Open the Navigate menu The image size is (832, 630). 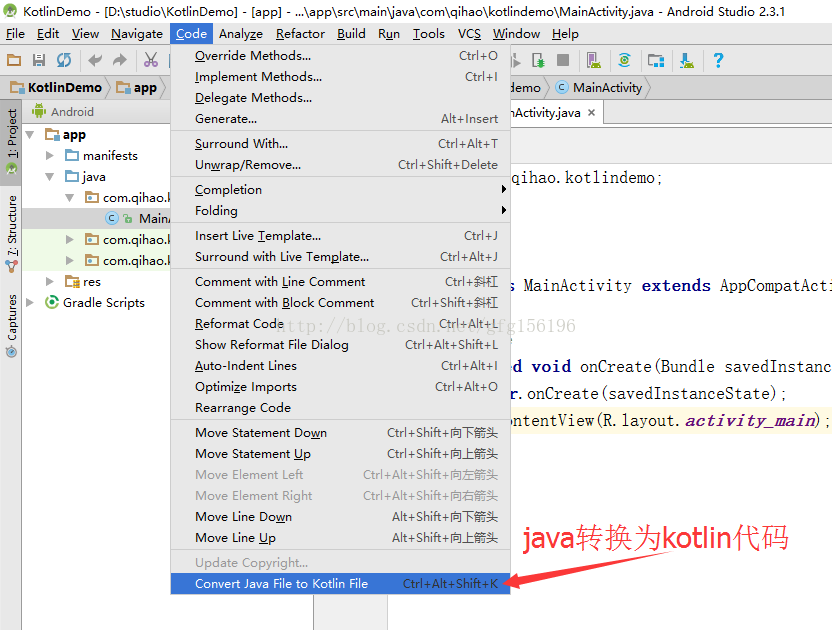[x=137, y=34]
